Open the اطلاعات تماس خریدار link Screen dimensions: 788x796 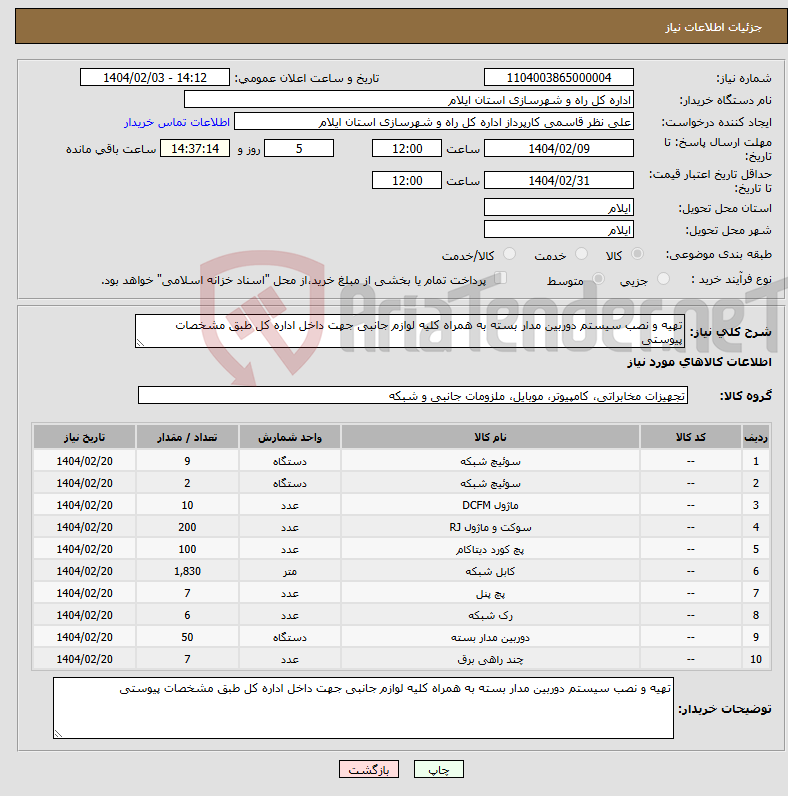tap(177, 122)
